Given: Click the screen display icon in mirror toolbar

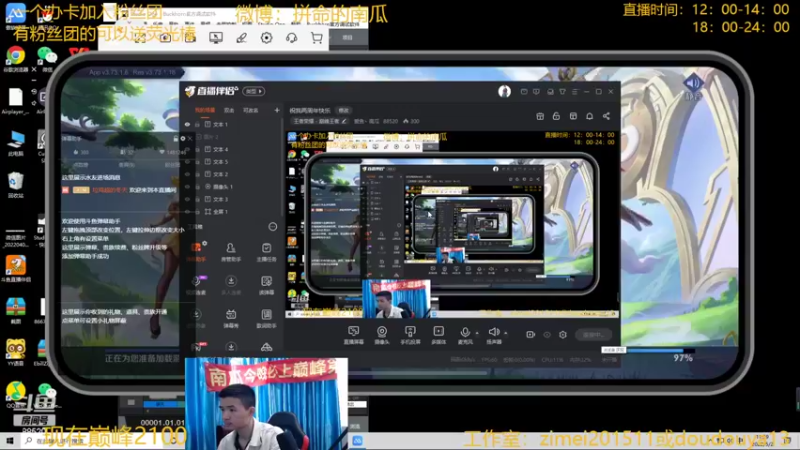Looking at the screenshot, I should pyautogui.click(x=216, y=38).
